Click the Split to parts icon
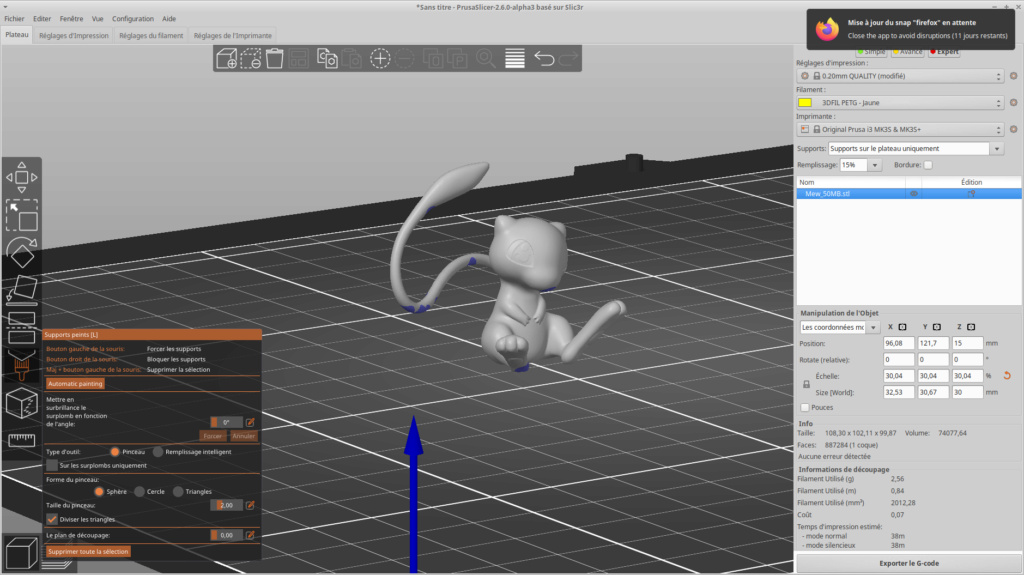The image size is (1024, 575). pyautogui.click(x=457, y=59)
